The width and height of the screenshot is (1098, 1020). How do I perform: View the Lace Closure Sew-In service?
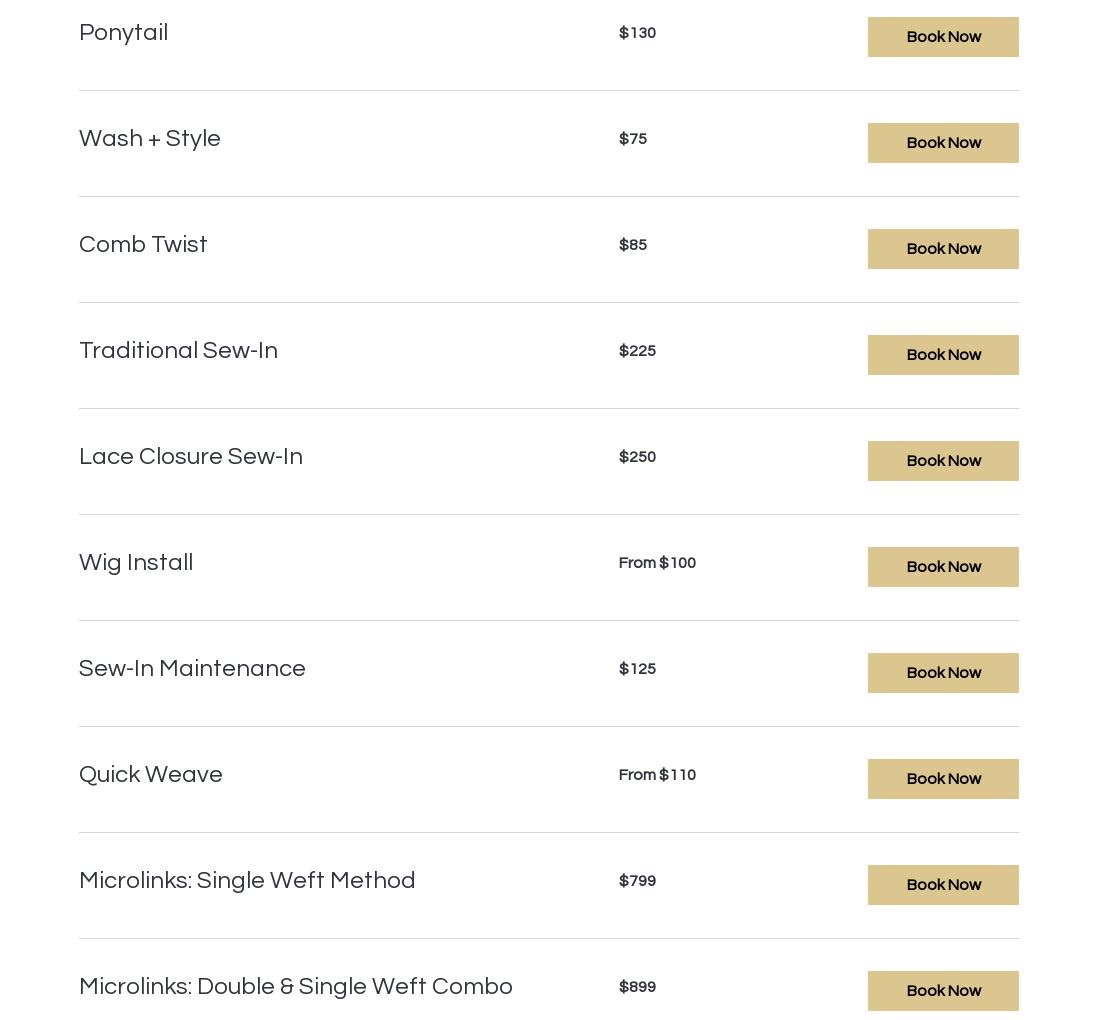click(191, 457)
